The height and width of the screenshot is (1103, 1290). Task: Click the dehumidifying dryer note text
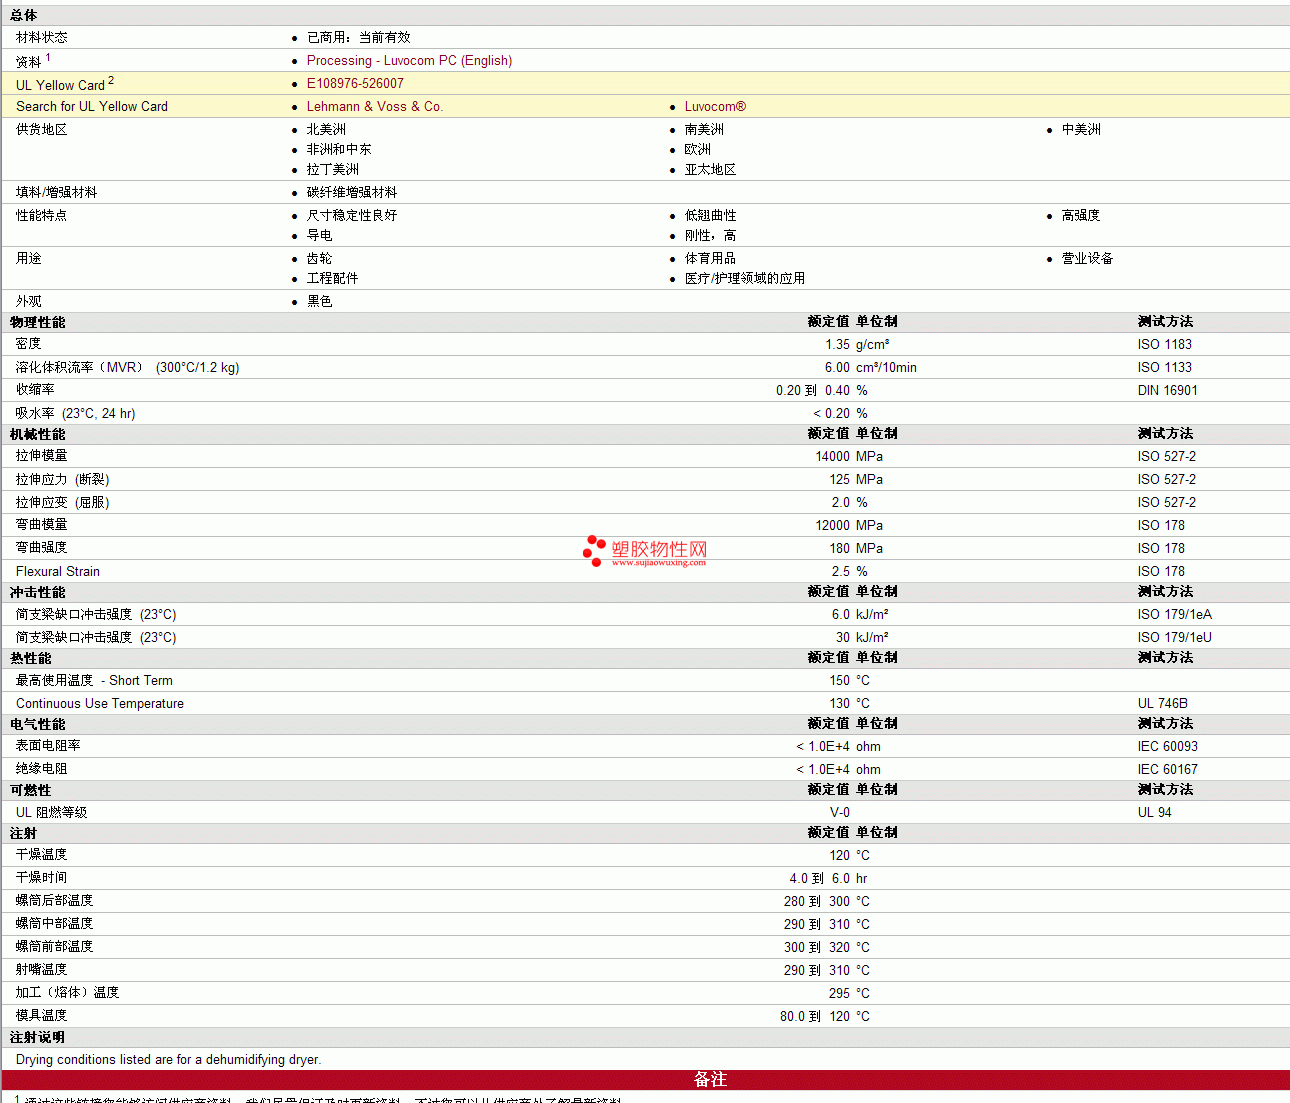pyautogui.click(x=168, y=1059)
